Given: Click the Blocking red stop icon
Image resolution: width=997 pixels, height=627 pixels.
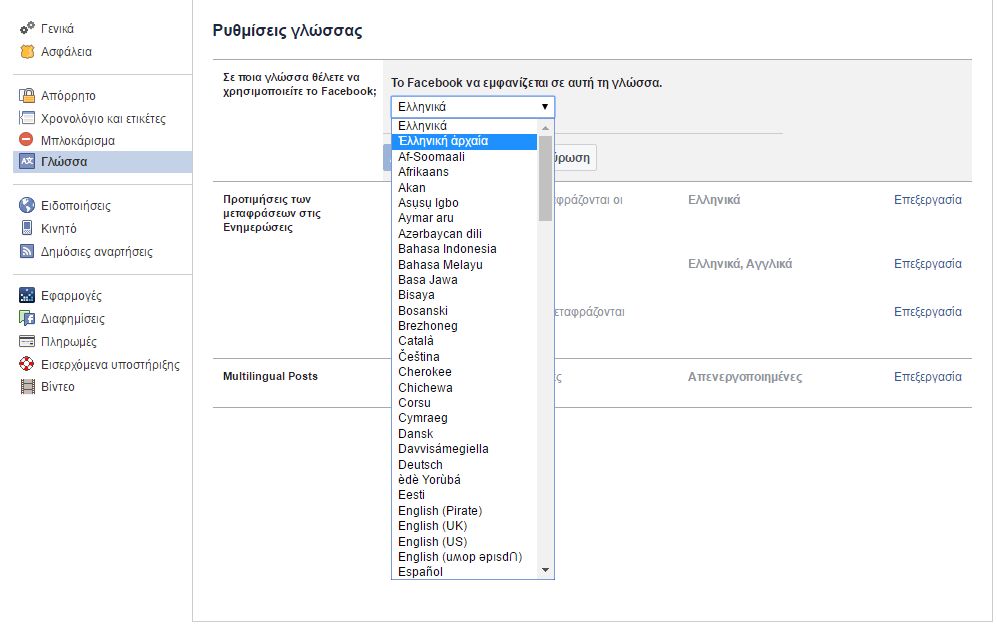Looking at the screenshot, I should pyautogui.click(x=28, y=140).
